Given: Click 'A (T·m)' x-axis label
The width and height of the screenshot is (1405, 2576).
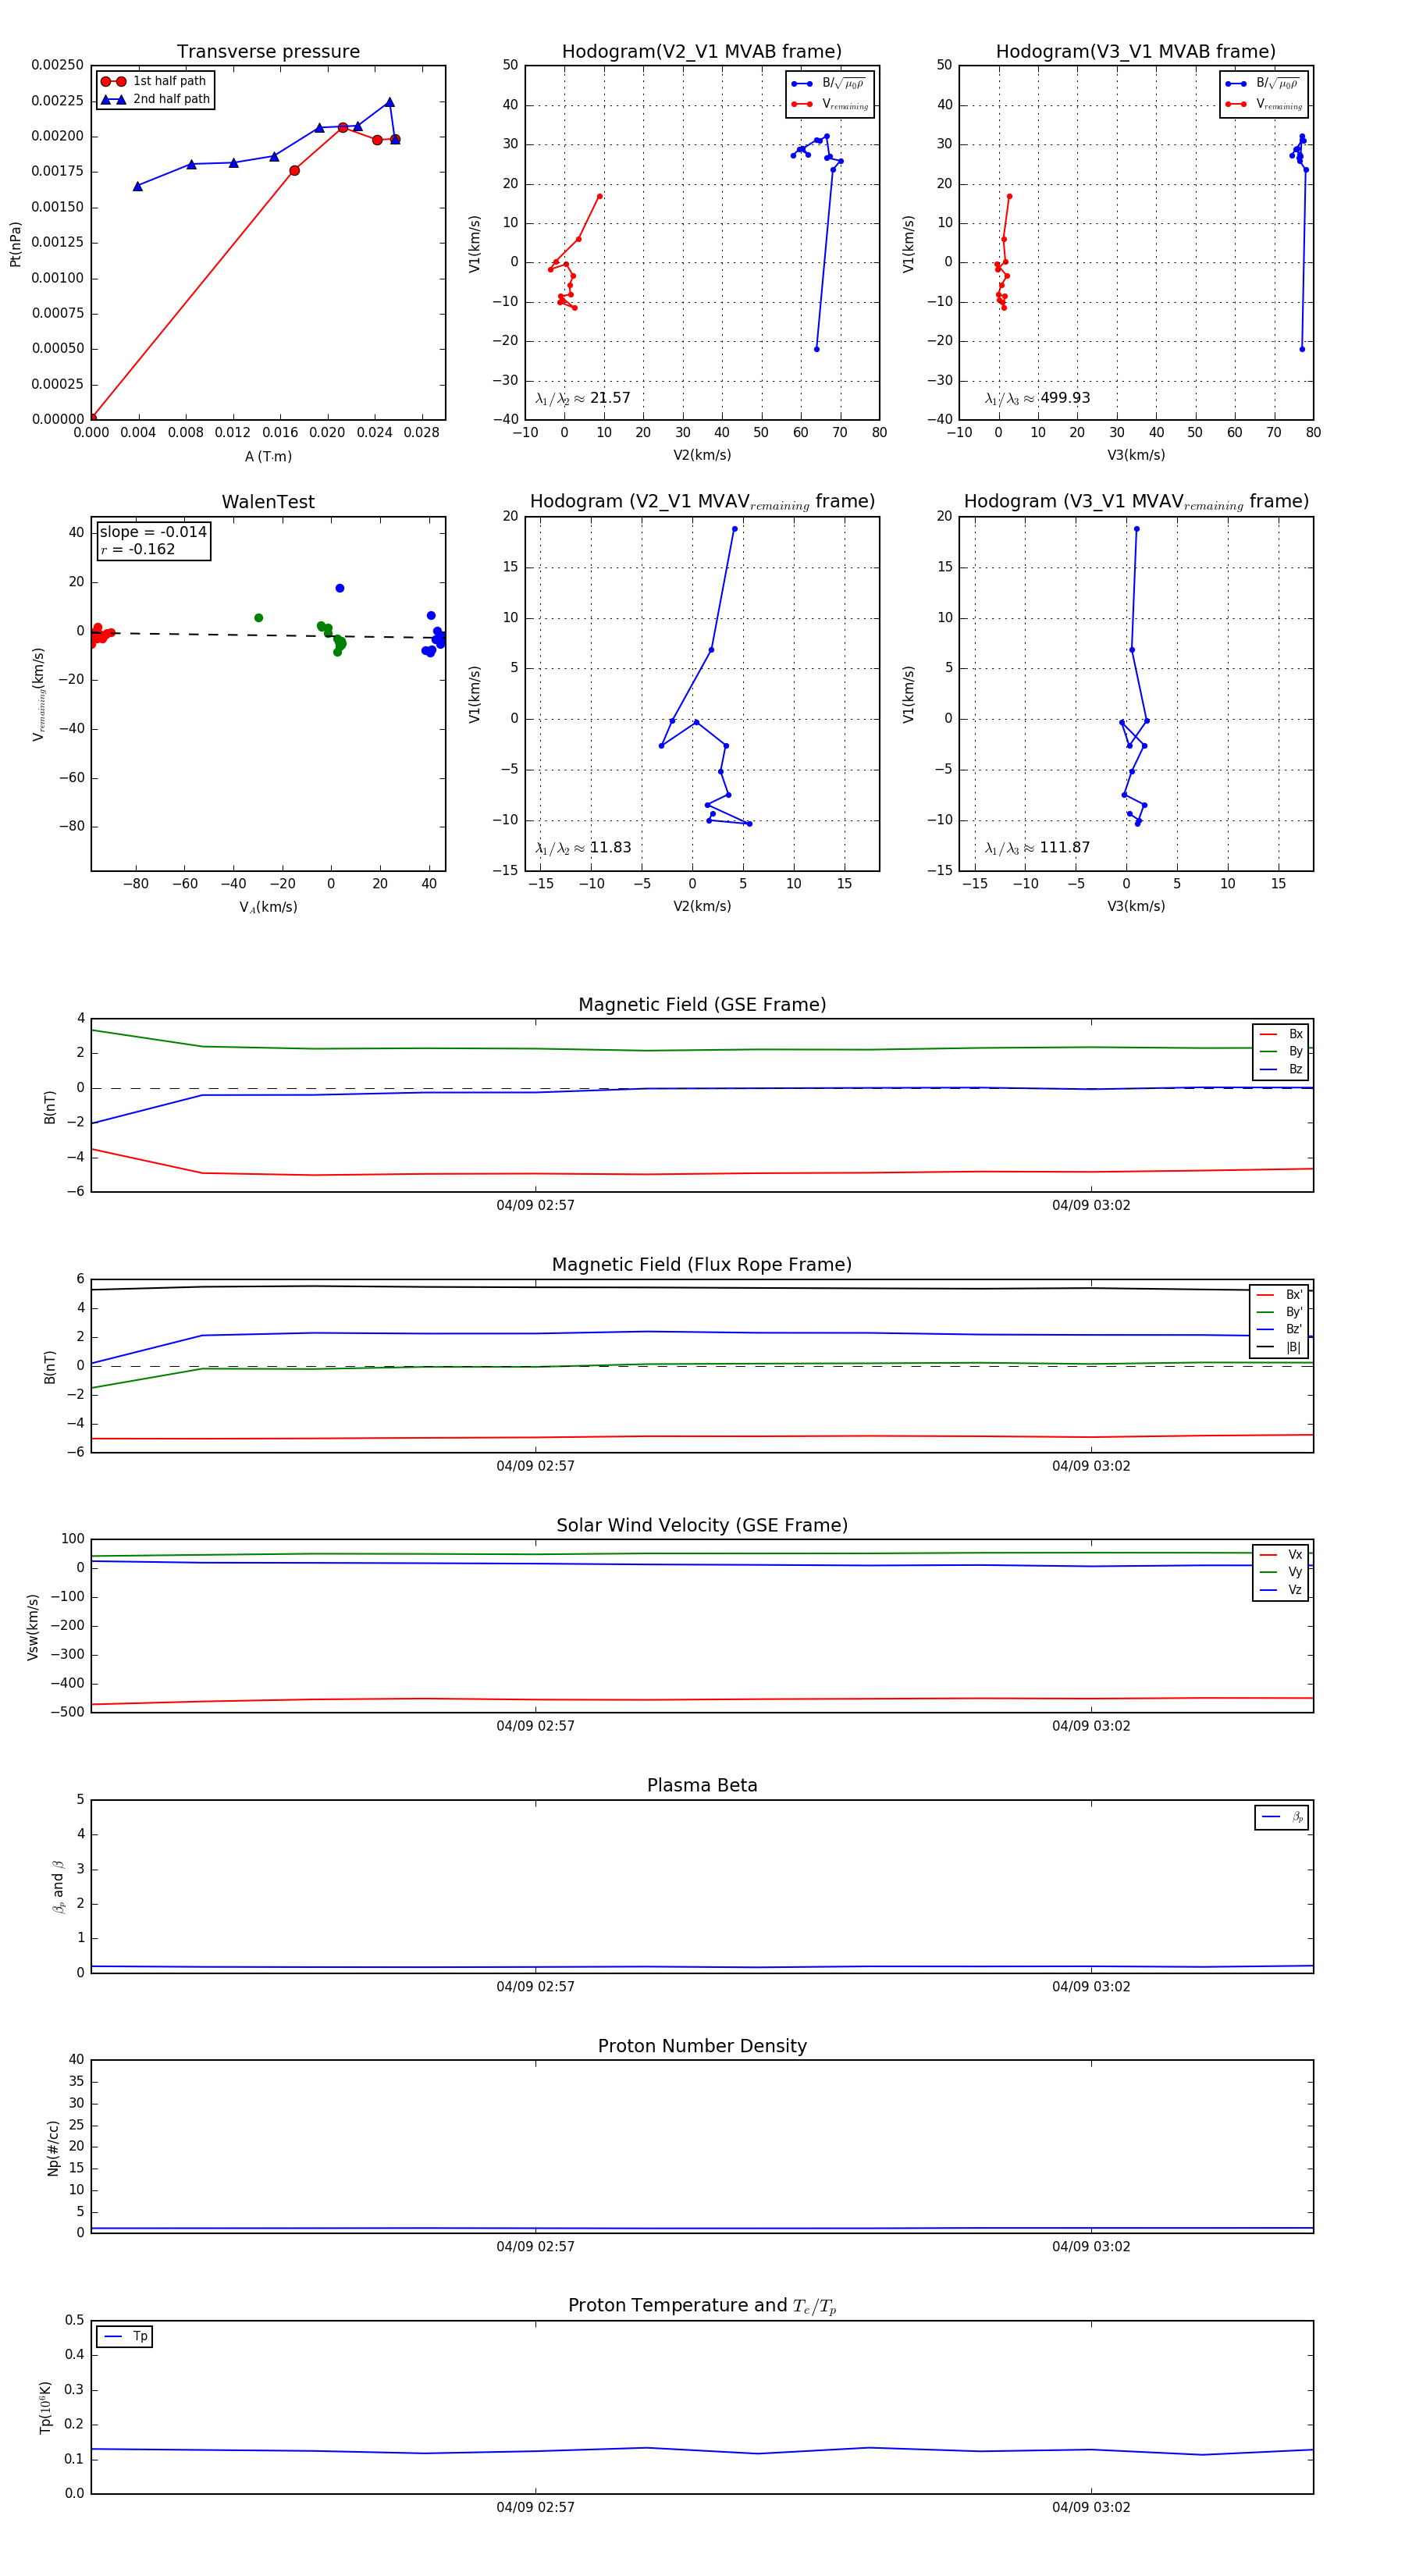Looking at the screenshot, I should pos(268,457).
